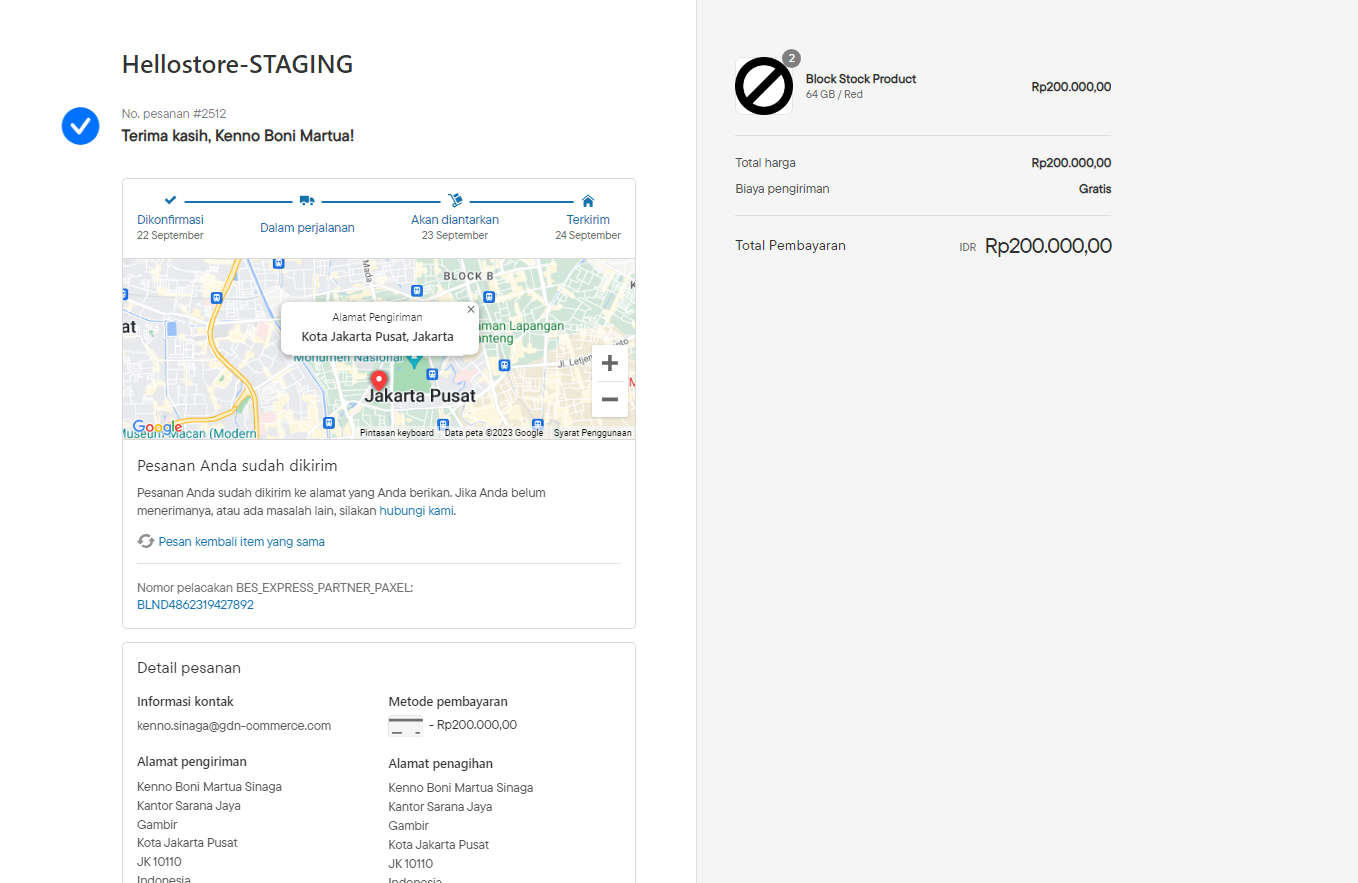The image size is (1358, 883).
Task: Close the Alamat Pengiriman map popup
Action: pyautogui.click(x=471, y=310)
